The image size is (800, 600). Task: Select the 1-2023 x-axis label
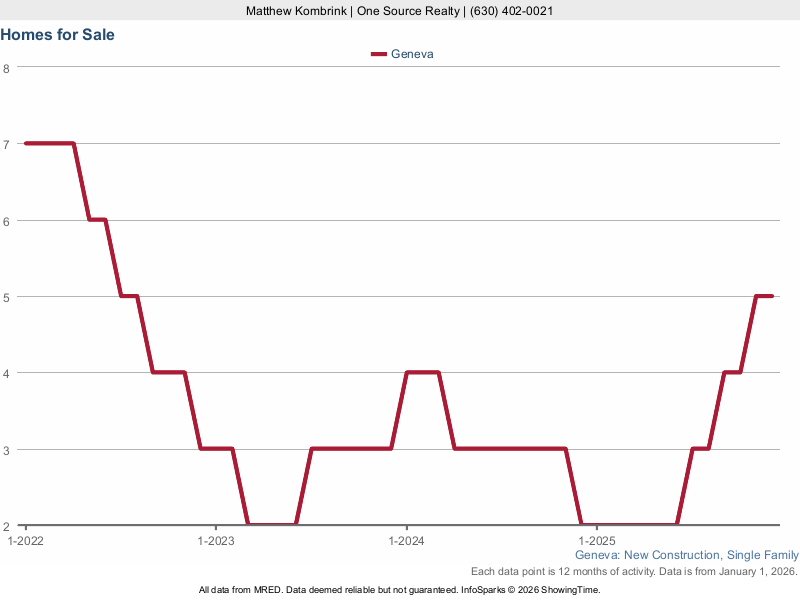click(x=215, y=540)
